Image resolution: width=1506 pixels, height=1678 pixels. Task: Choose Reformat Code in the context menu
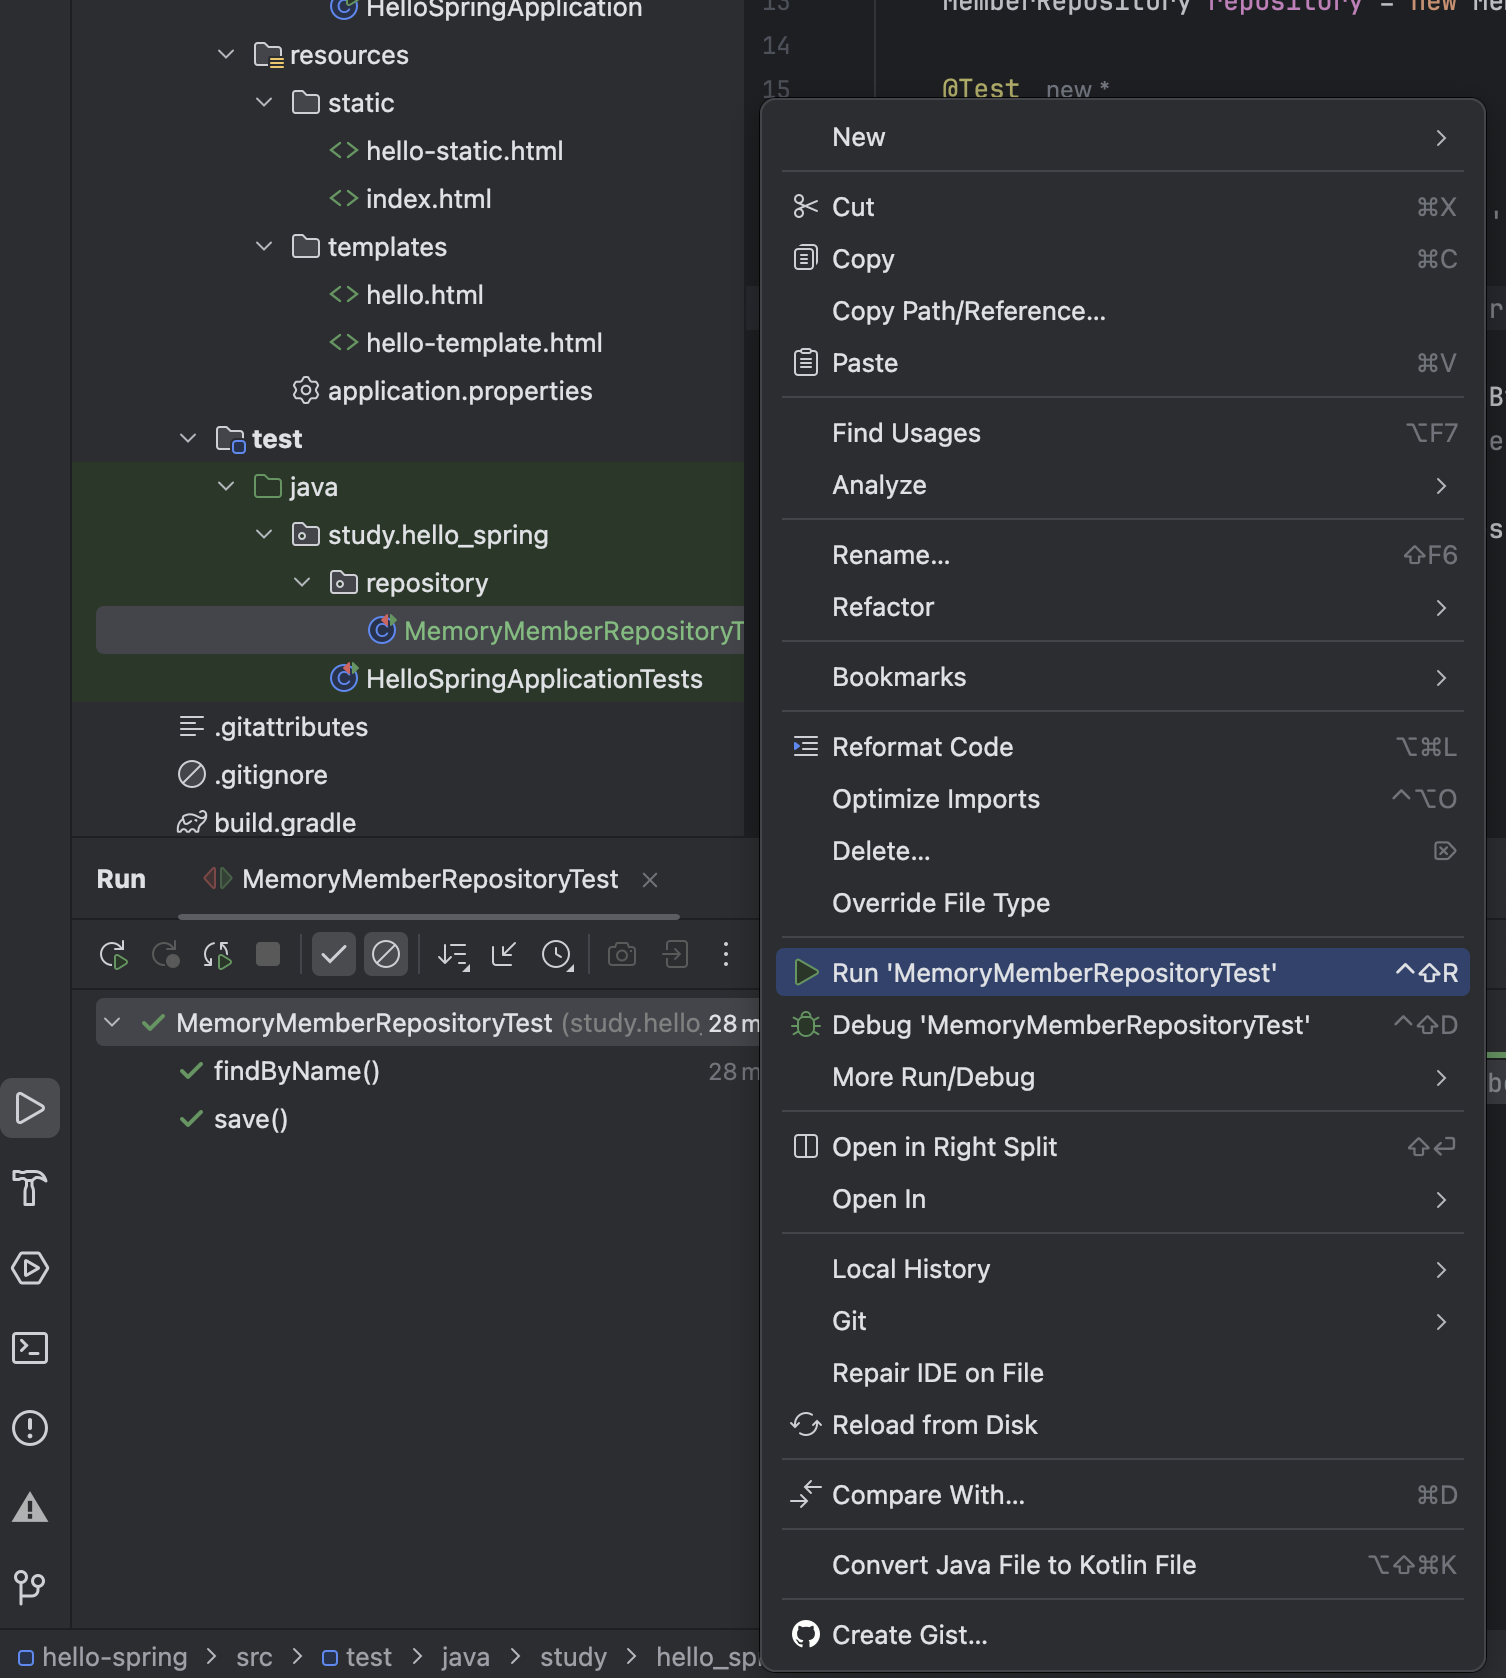[922, 747]
